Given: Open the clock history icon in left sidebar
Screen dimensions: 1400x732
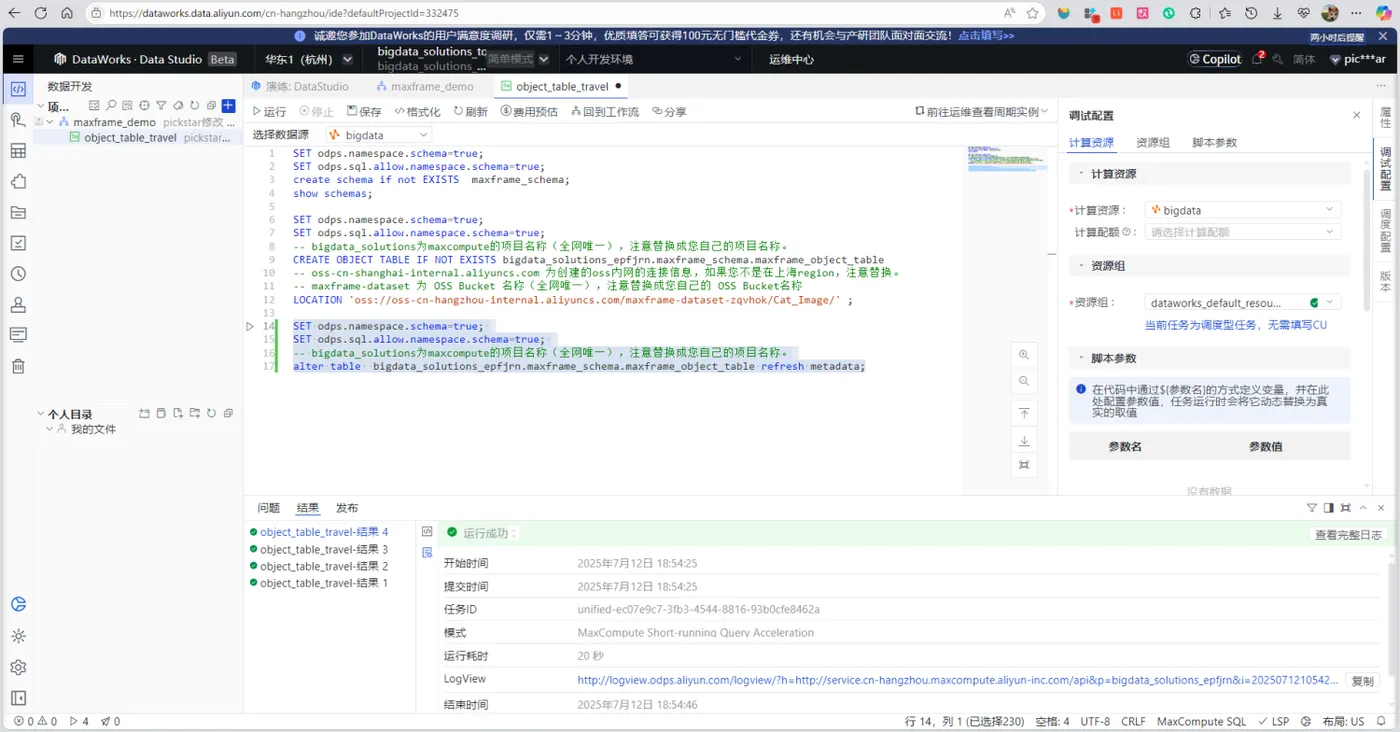Looking at the screenshot, I should coord(18,274).
